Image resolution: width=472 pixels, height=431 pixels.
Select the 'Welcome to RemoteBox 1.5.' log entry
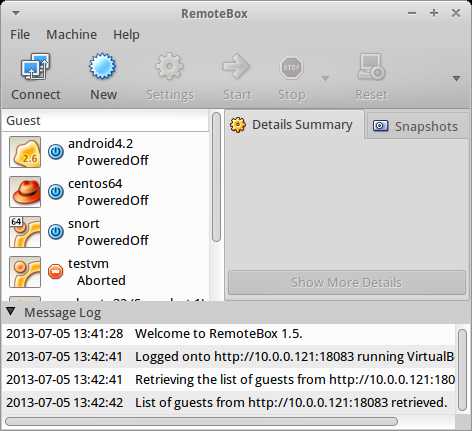click(228, 334)
